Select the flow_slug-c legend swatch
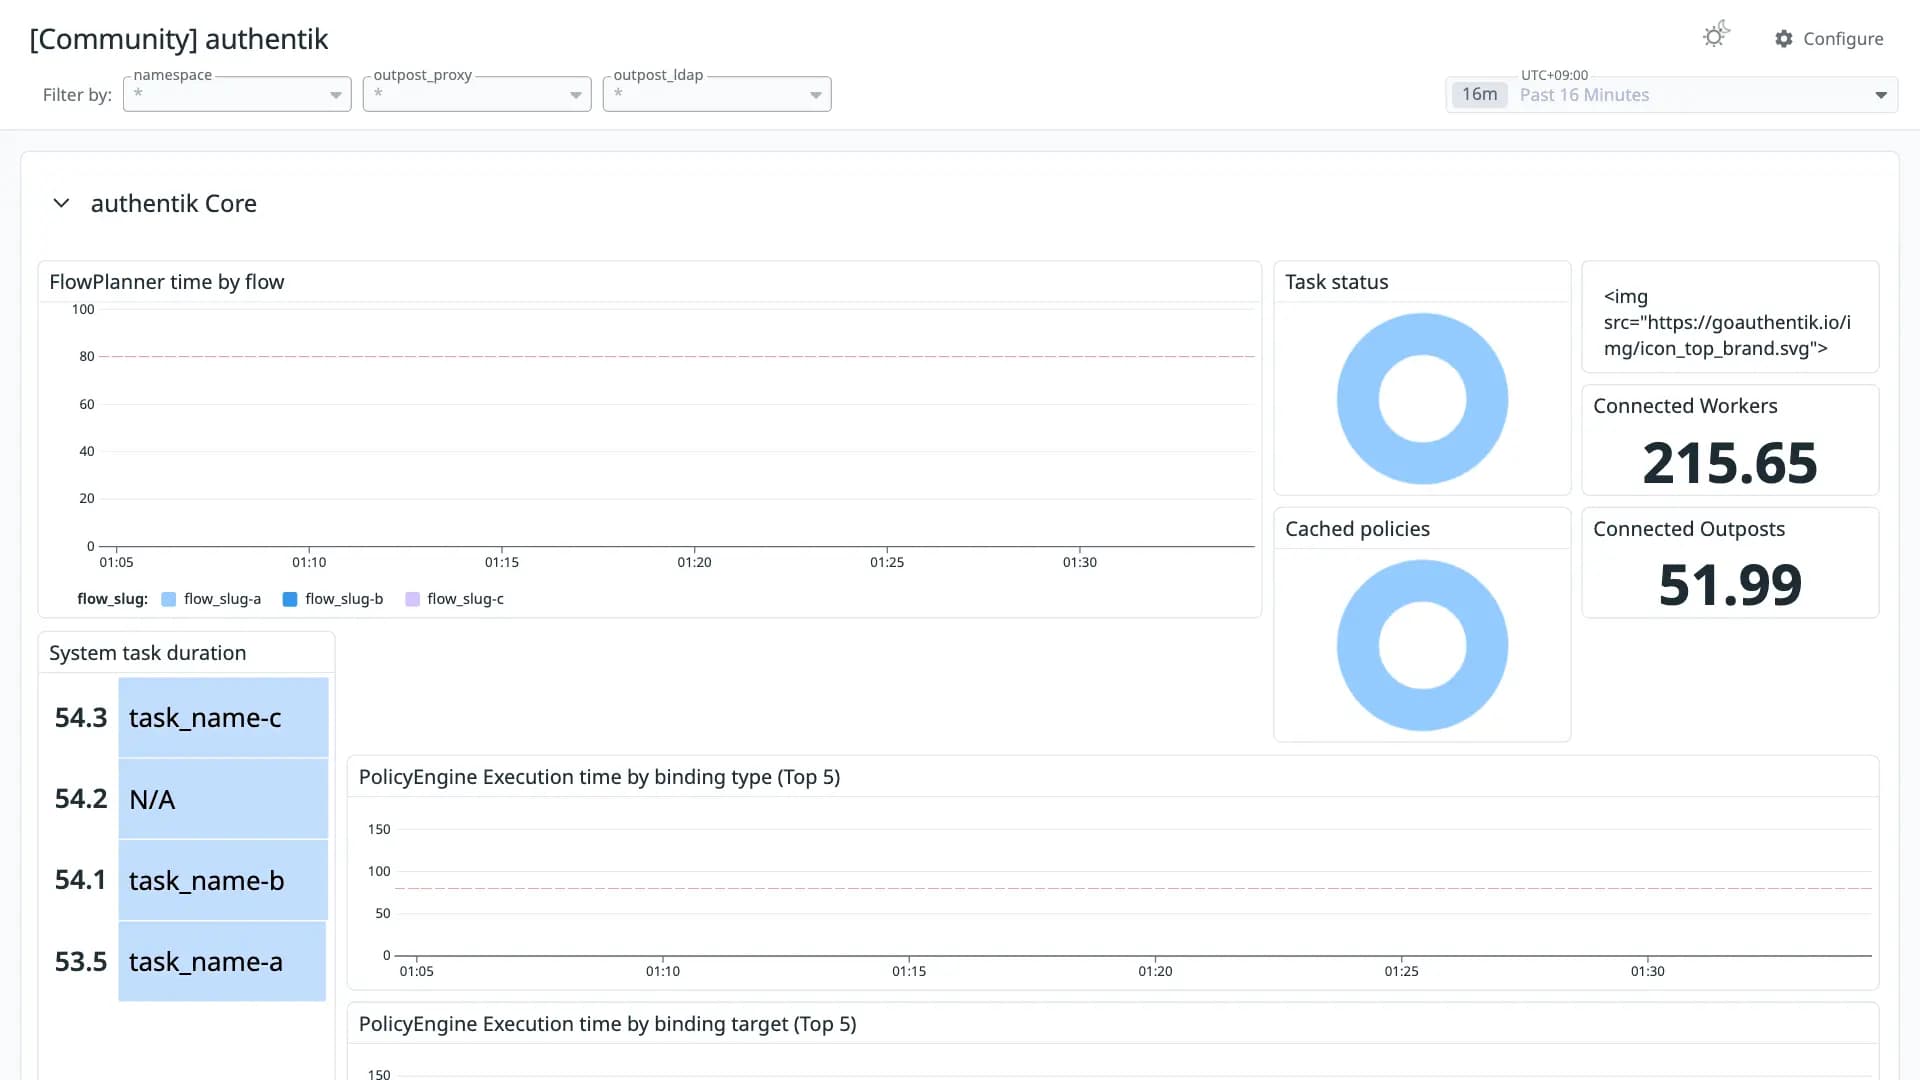1920x1080 pixels. [412, 599]
